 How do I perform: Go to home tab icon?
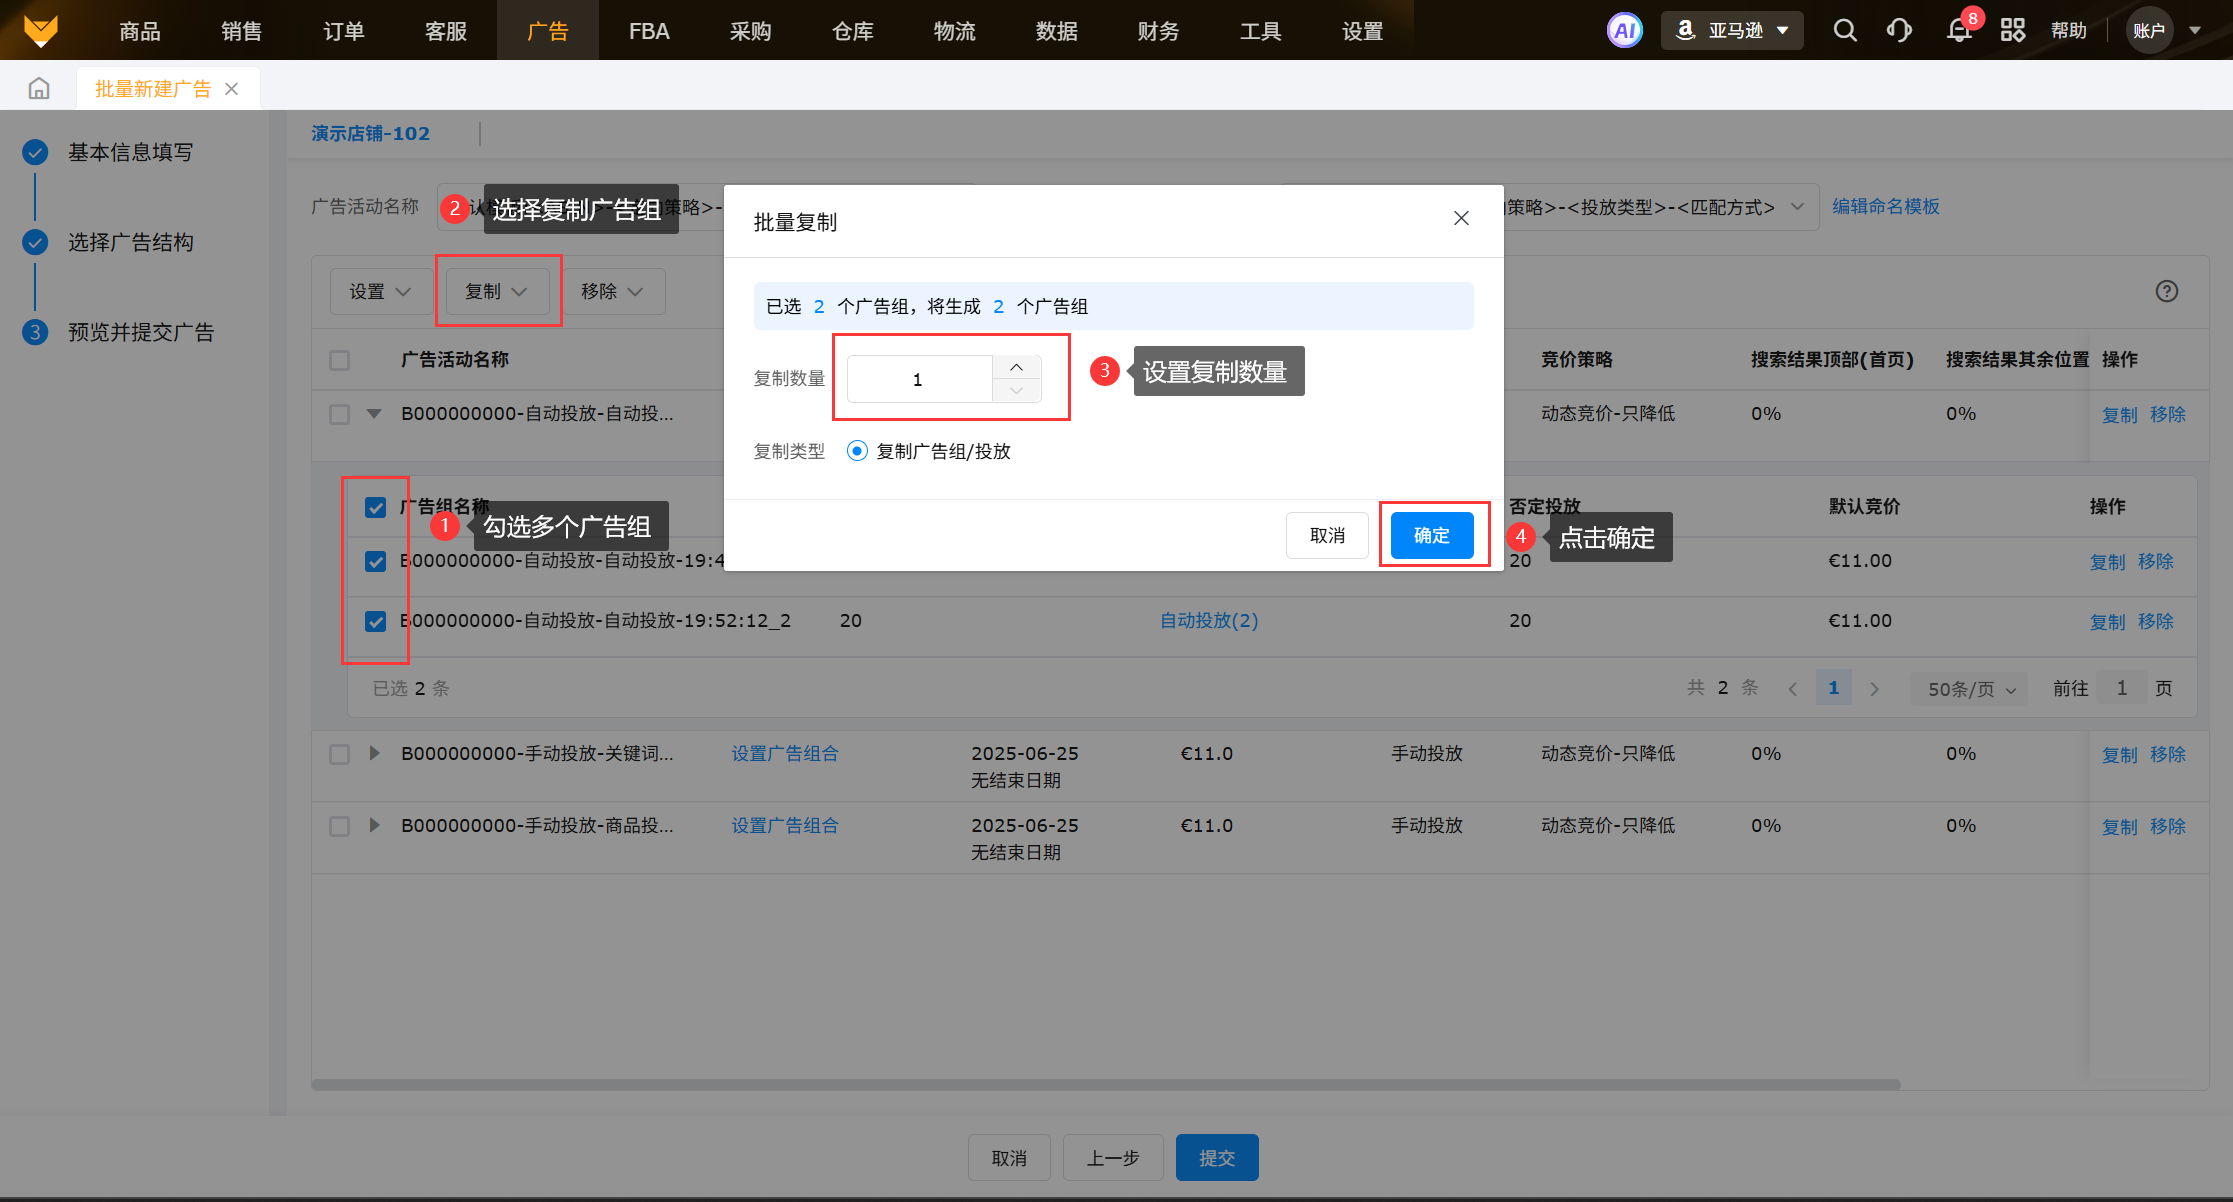pyautogui.click(x=39, y=89)
